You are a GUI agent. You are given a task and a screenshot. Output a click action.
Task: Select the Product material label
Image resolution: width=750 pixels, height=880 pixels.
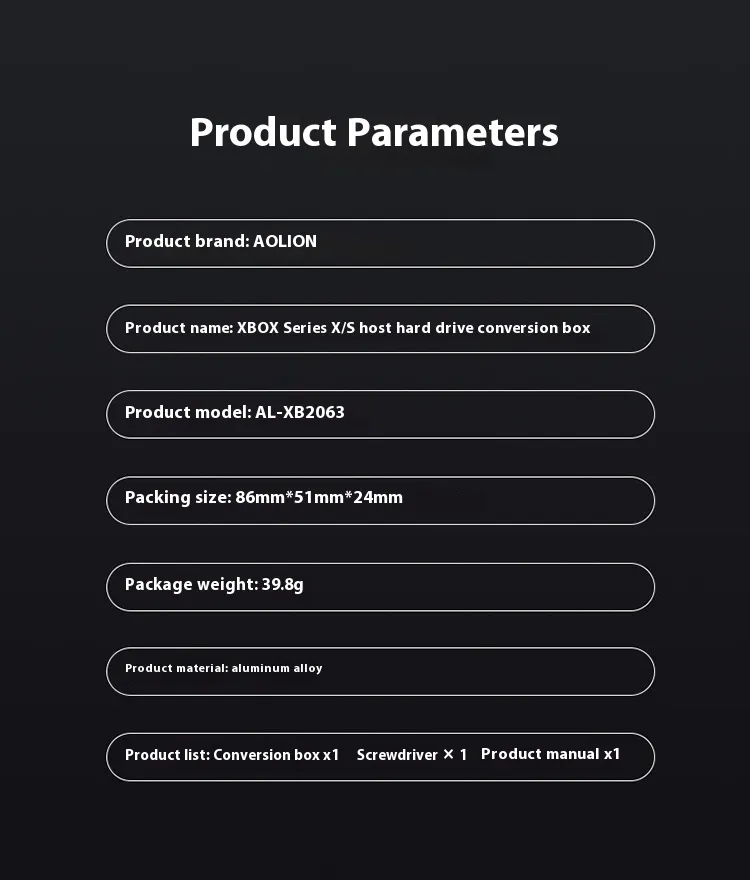(176, 668)
